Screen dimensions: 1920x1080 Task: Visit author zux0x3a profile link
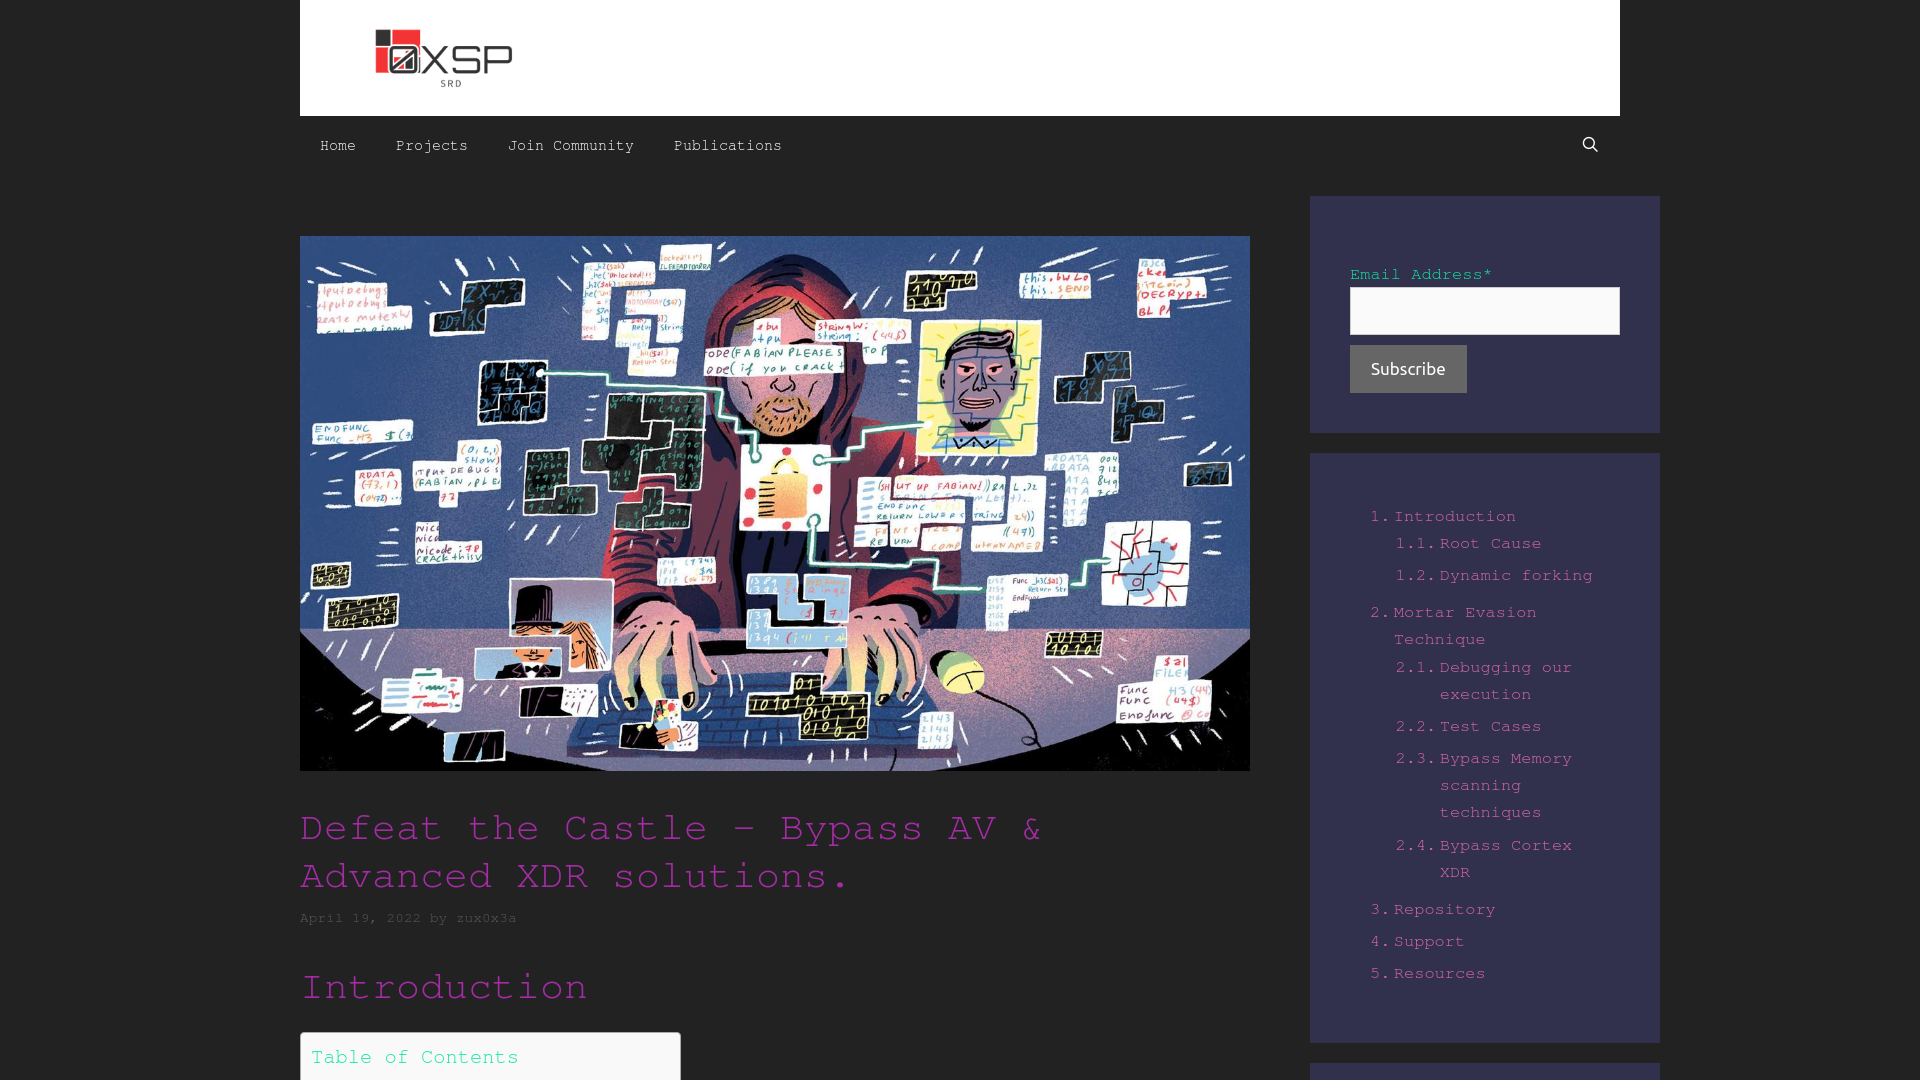(x=486, y=918)
